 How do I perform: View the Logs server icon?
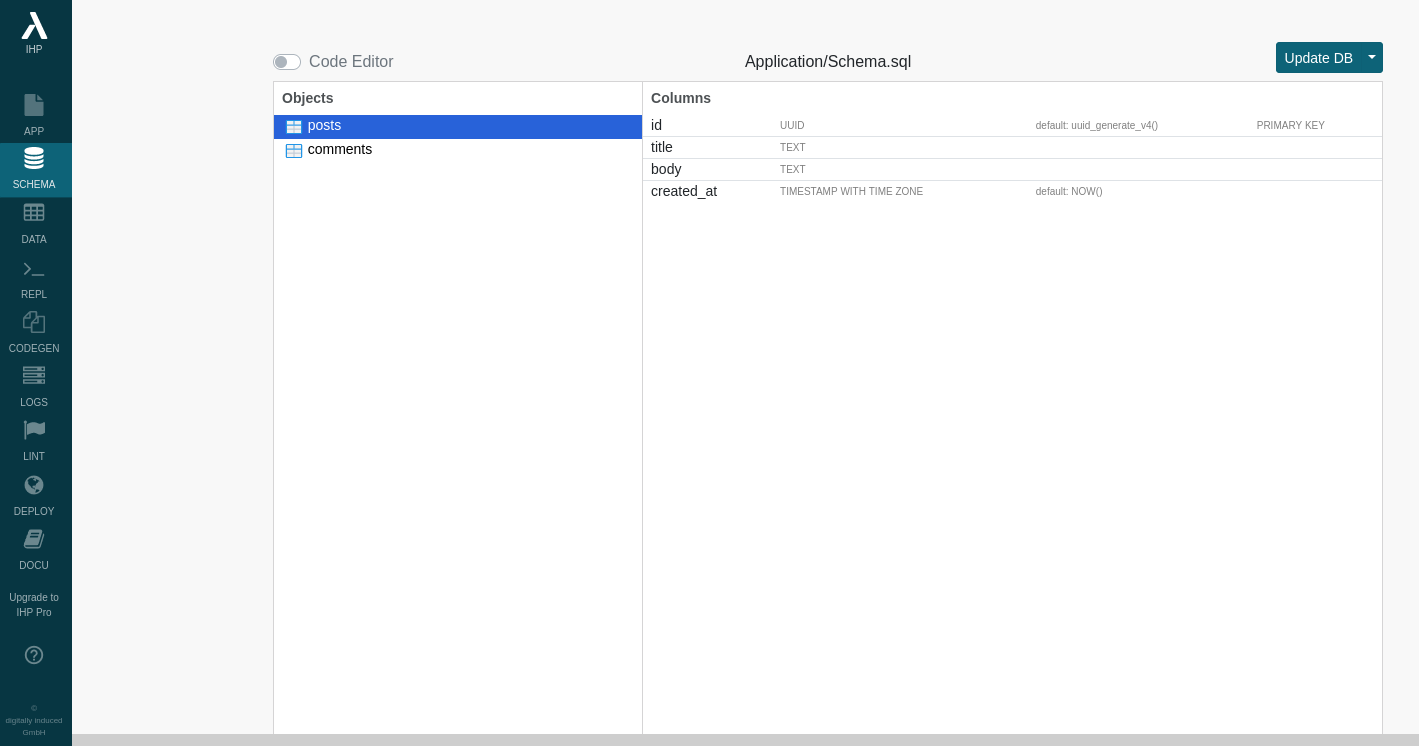[34, 375]
